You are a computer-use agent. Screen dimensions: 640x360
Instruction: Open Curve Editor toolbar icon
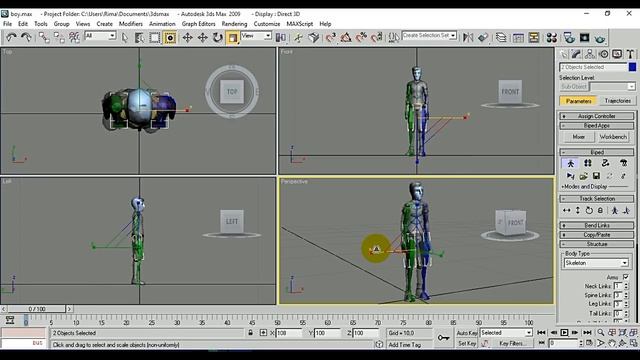click(518, 38)
